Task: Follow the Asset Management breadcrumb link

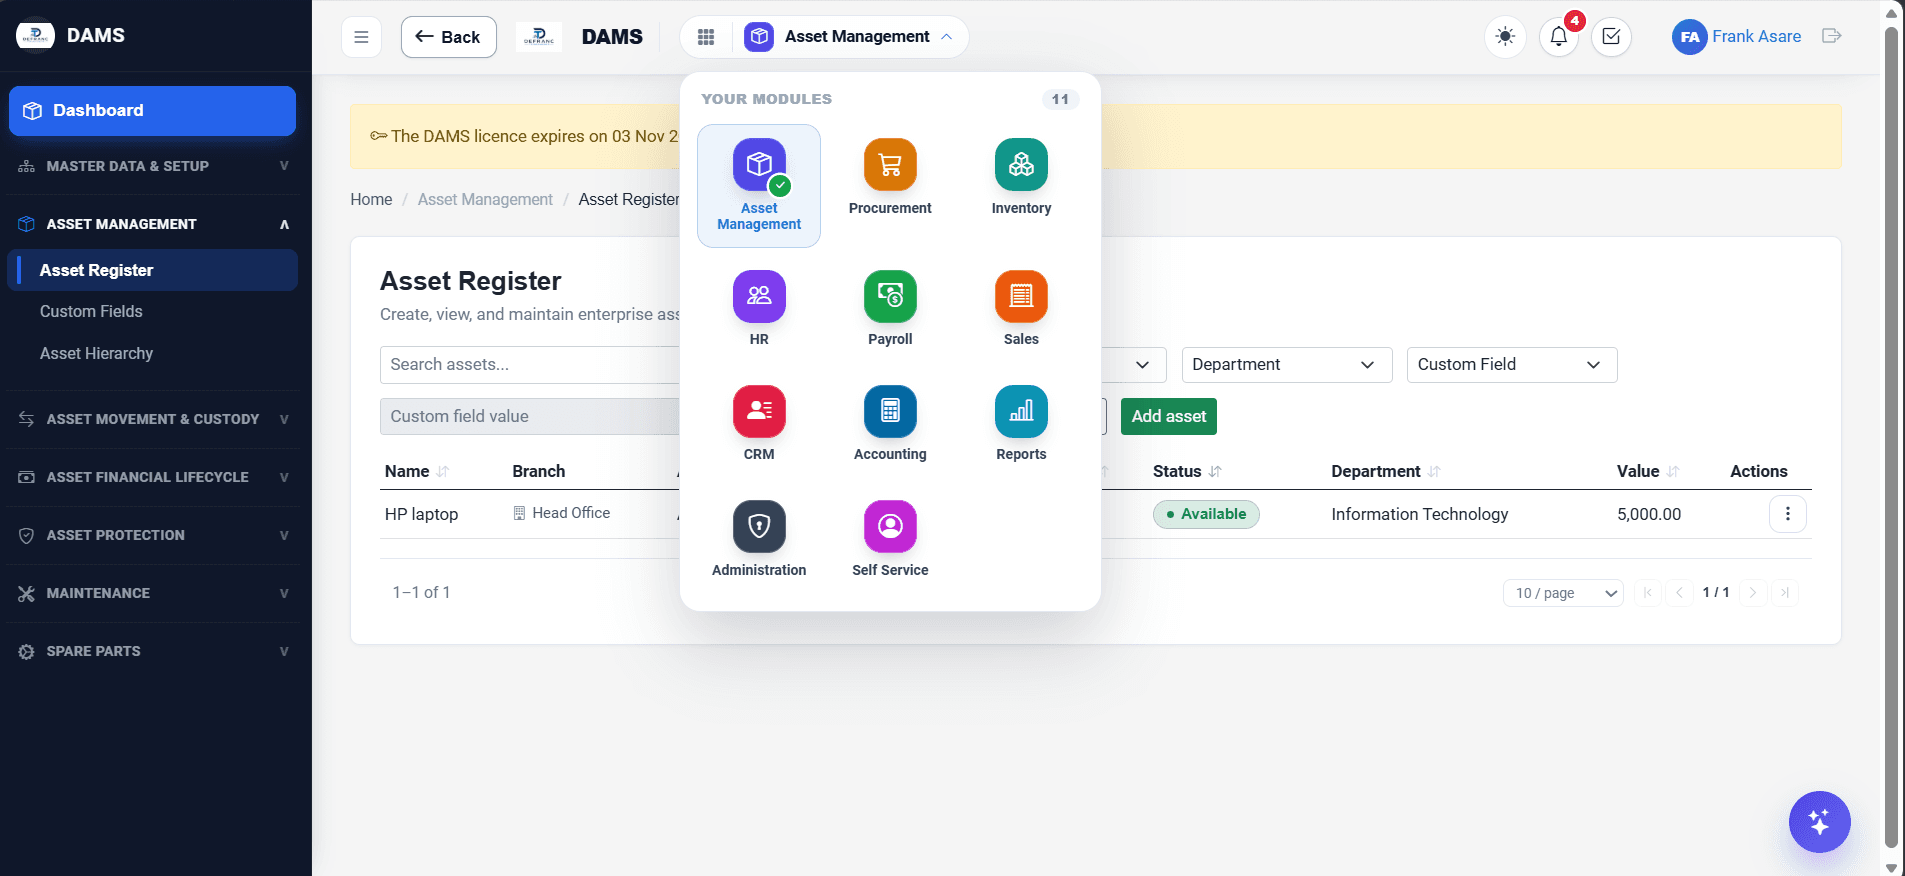Action: click(x=485, y=200)
